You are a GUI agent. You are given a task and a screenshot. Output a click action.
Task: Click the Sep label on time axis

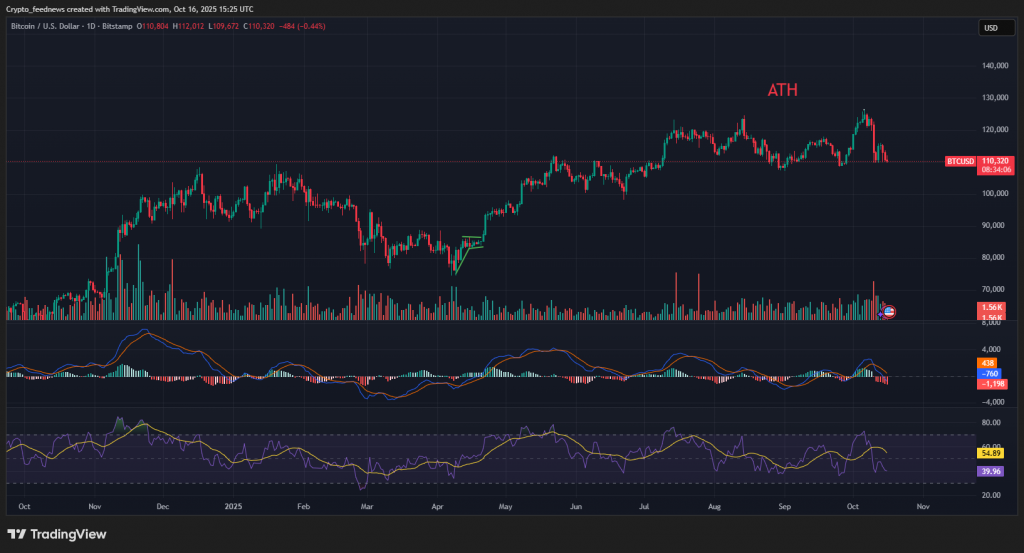click(x=784, y=506)
